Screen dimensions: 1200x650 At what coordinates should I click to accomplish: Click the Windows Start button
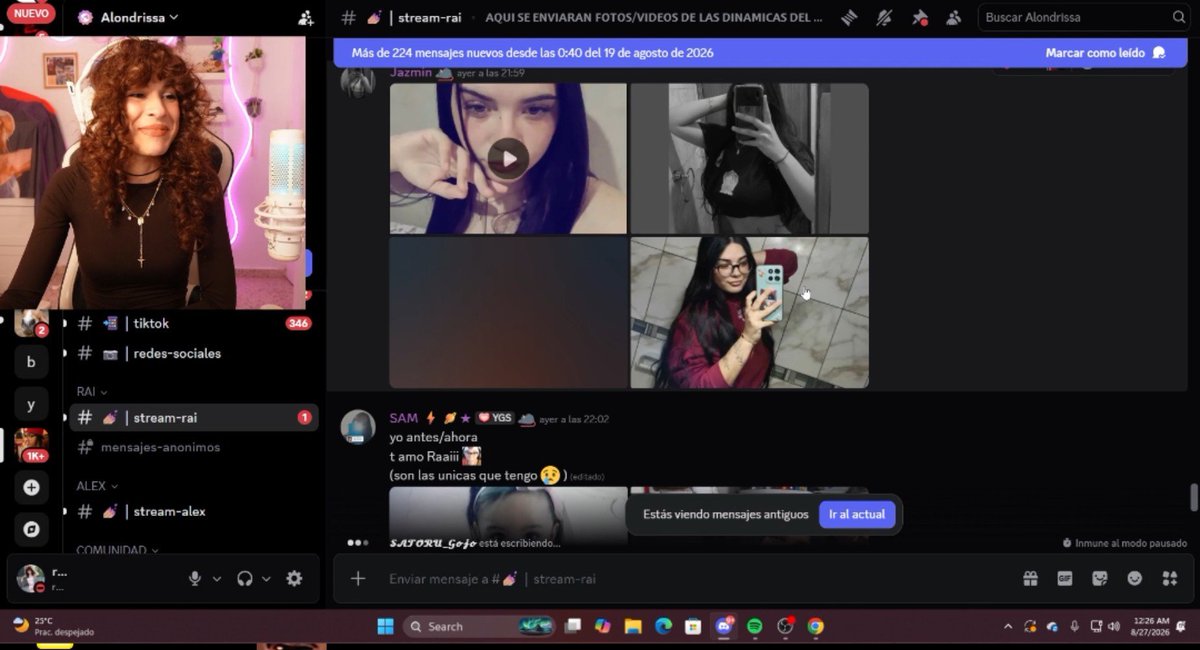(x=385, y=626)
